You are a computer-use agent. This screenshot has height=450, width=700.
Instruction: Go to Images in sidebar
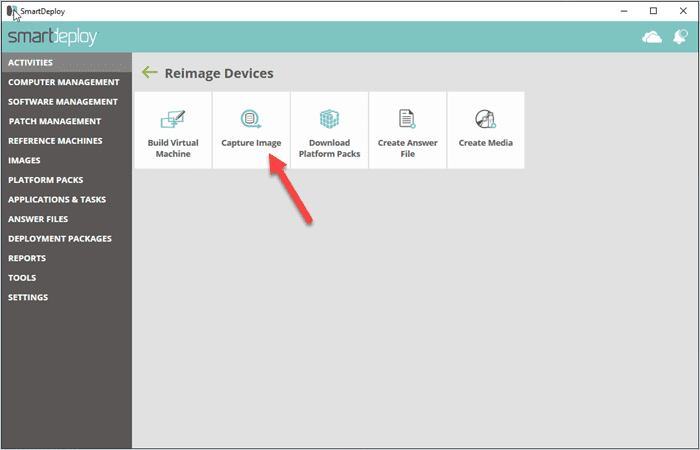[x=66, y=161]
